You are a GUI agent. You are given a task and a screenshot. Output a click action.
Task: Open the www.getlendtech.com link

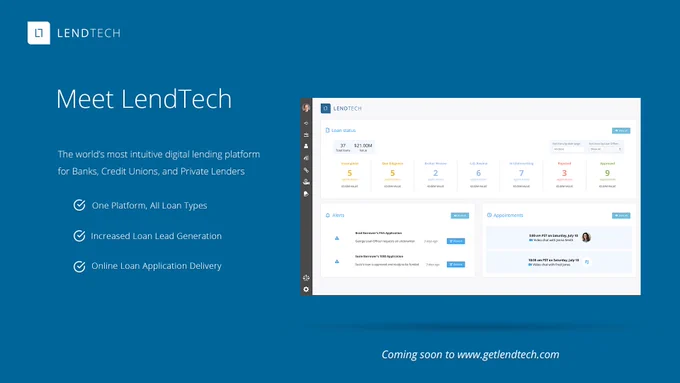pyautogui.click(x=508, y=355)
